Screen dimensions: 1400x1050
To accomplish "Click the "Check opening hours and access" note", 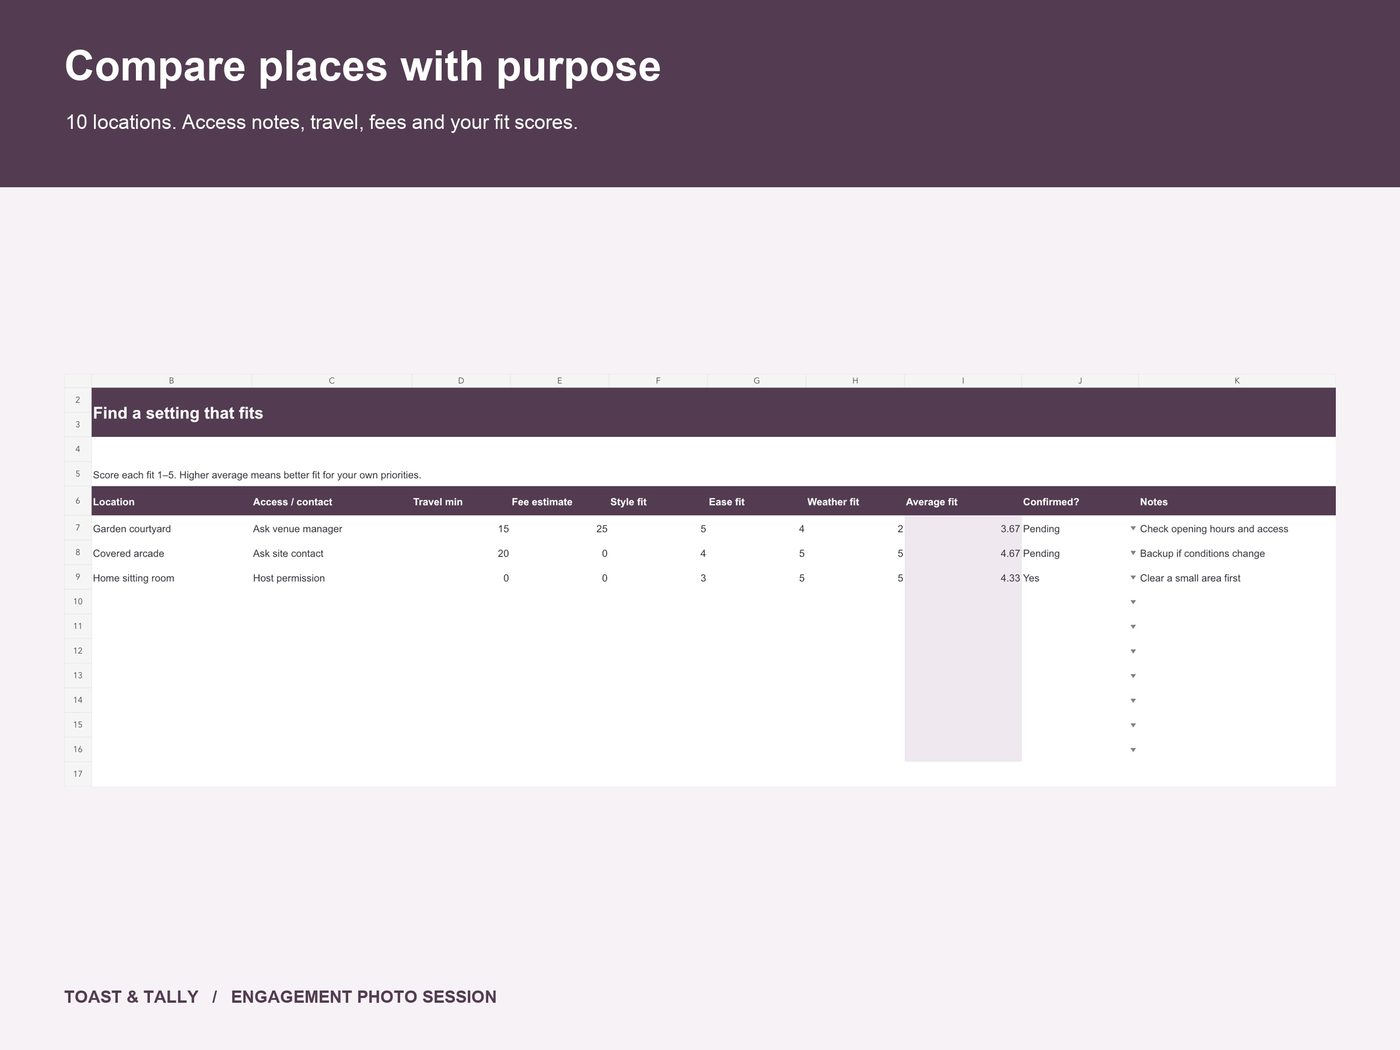I will [x=1214, y=529].
